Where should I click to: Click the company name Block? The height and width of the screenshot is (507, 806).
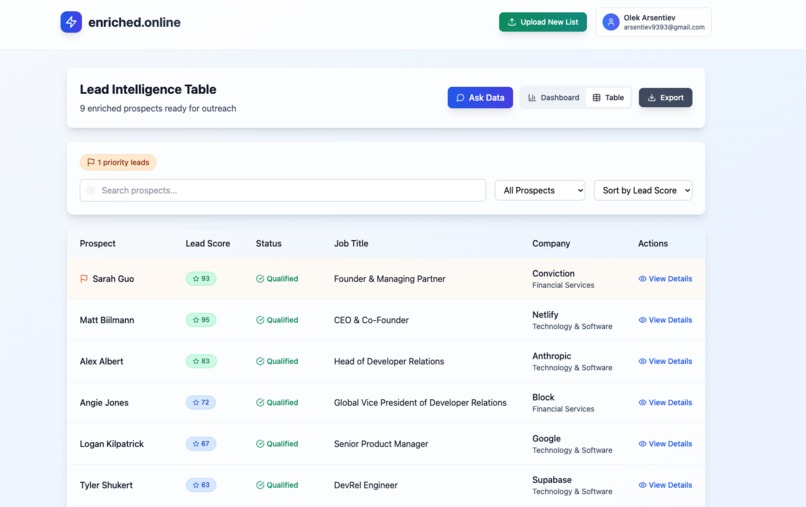543,397
